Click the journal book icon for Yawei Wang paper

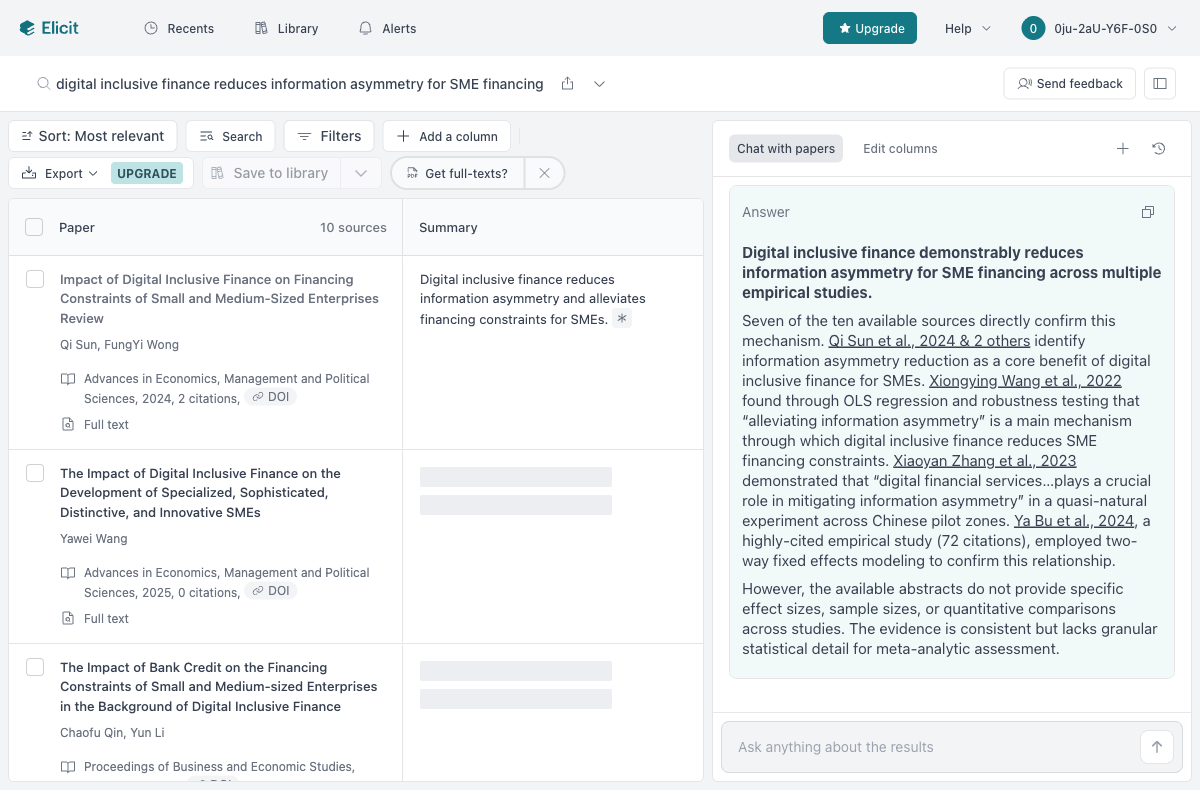point(68,573)
